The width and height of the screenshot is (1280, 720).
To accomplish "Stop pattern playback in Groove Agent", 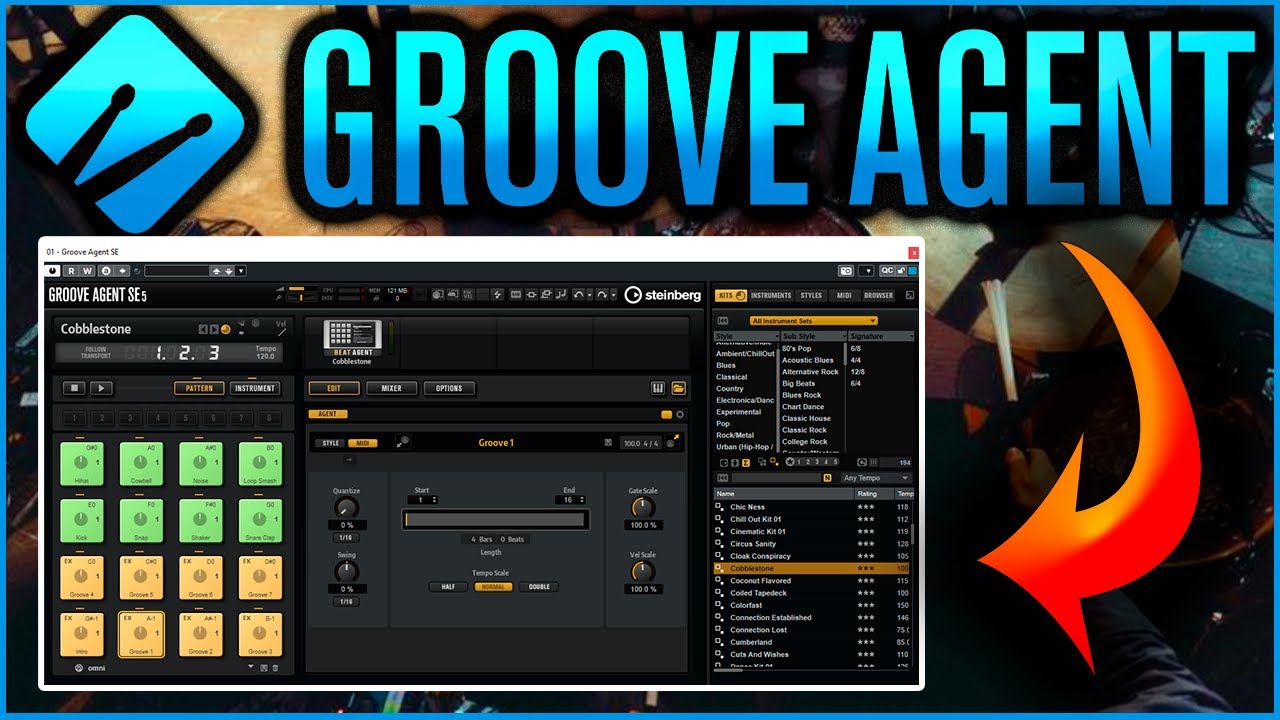I will click(73, 388).
